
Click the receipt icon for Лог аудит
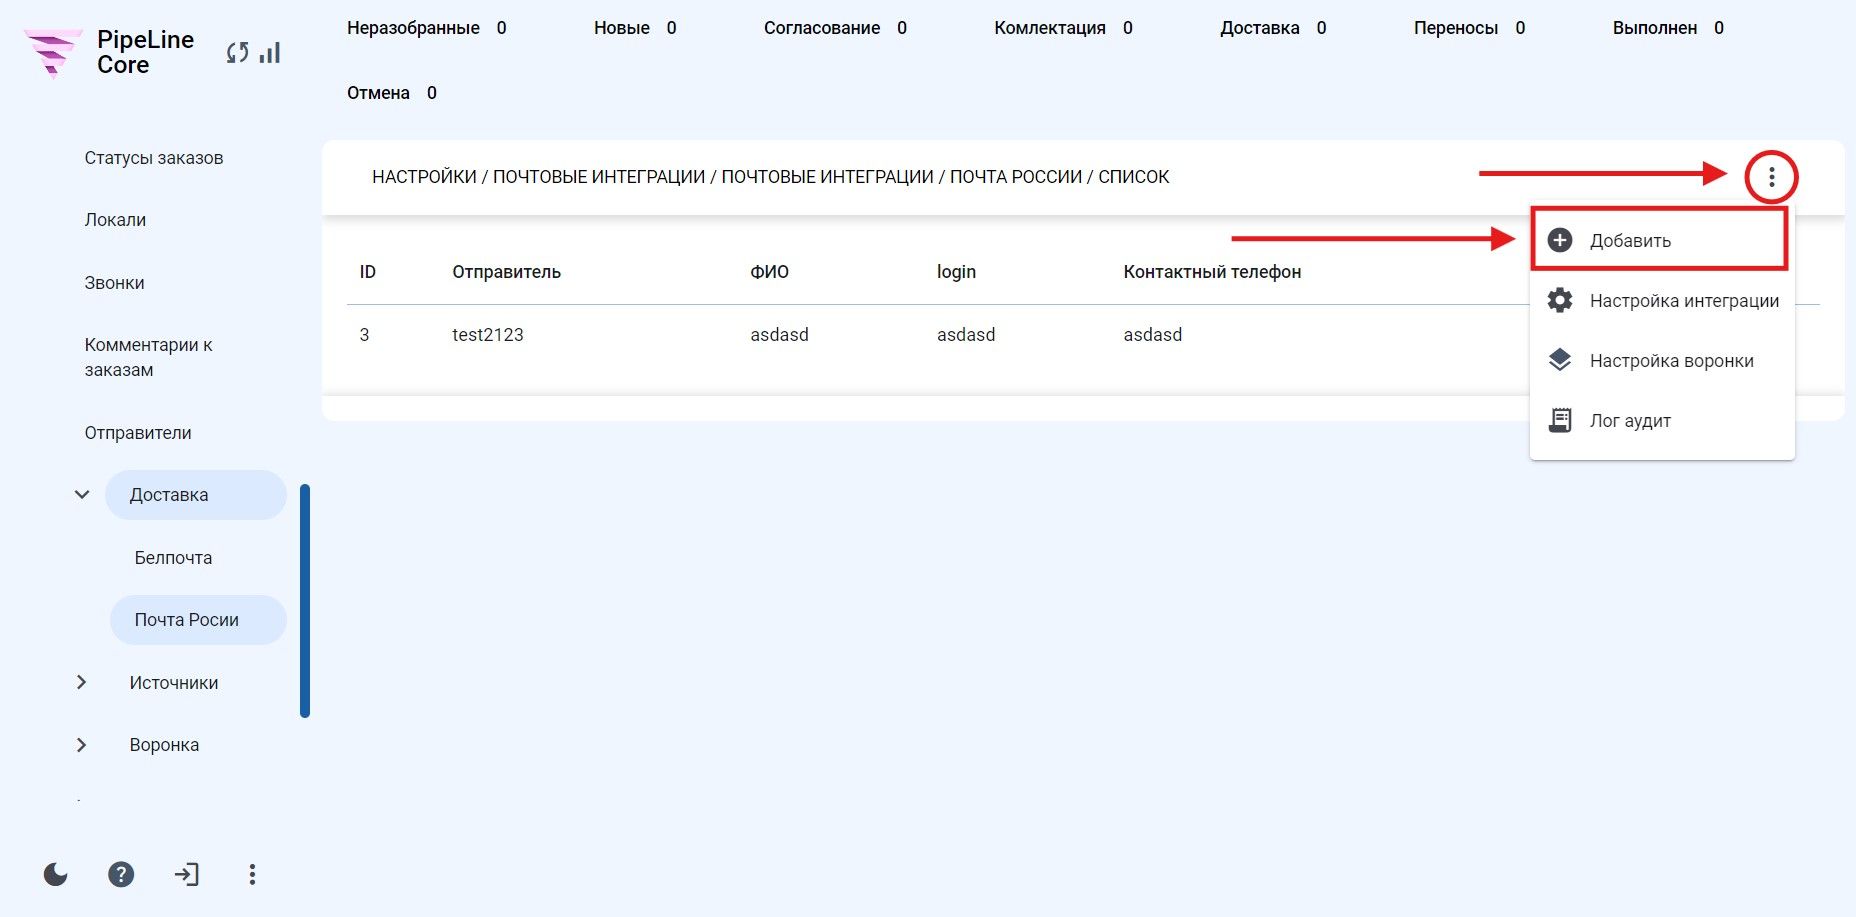coord(1560,420)
